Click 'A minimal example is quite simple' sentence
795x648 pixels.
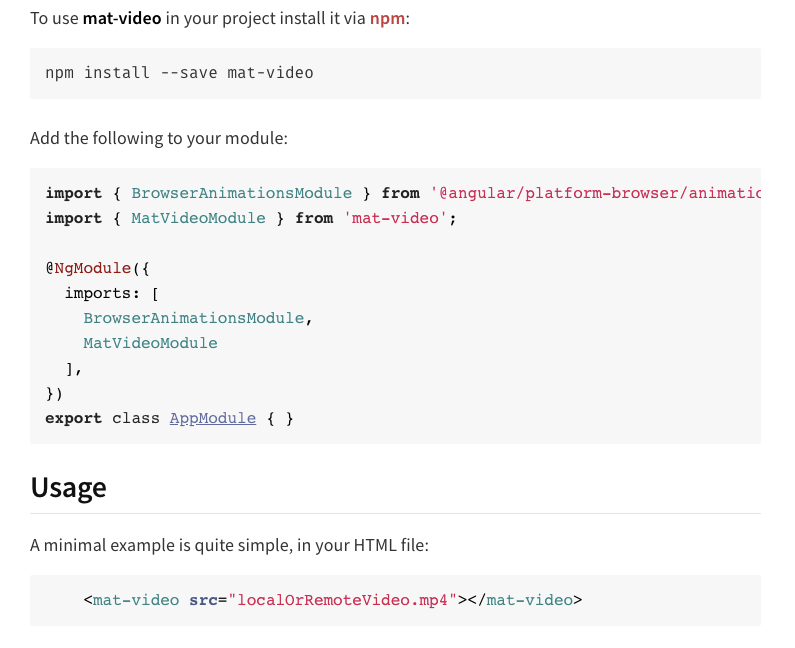pyautogui.click(x=229, y=546)
